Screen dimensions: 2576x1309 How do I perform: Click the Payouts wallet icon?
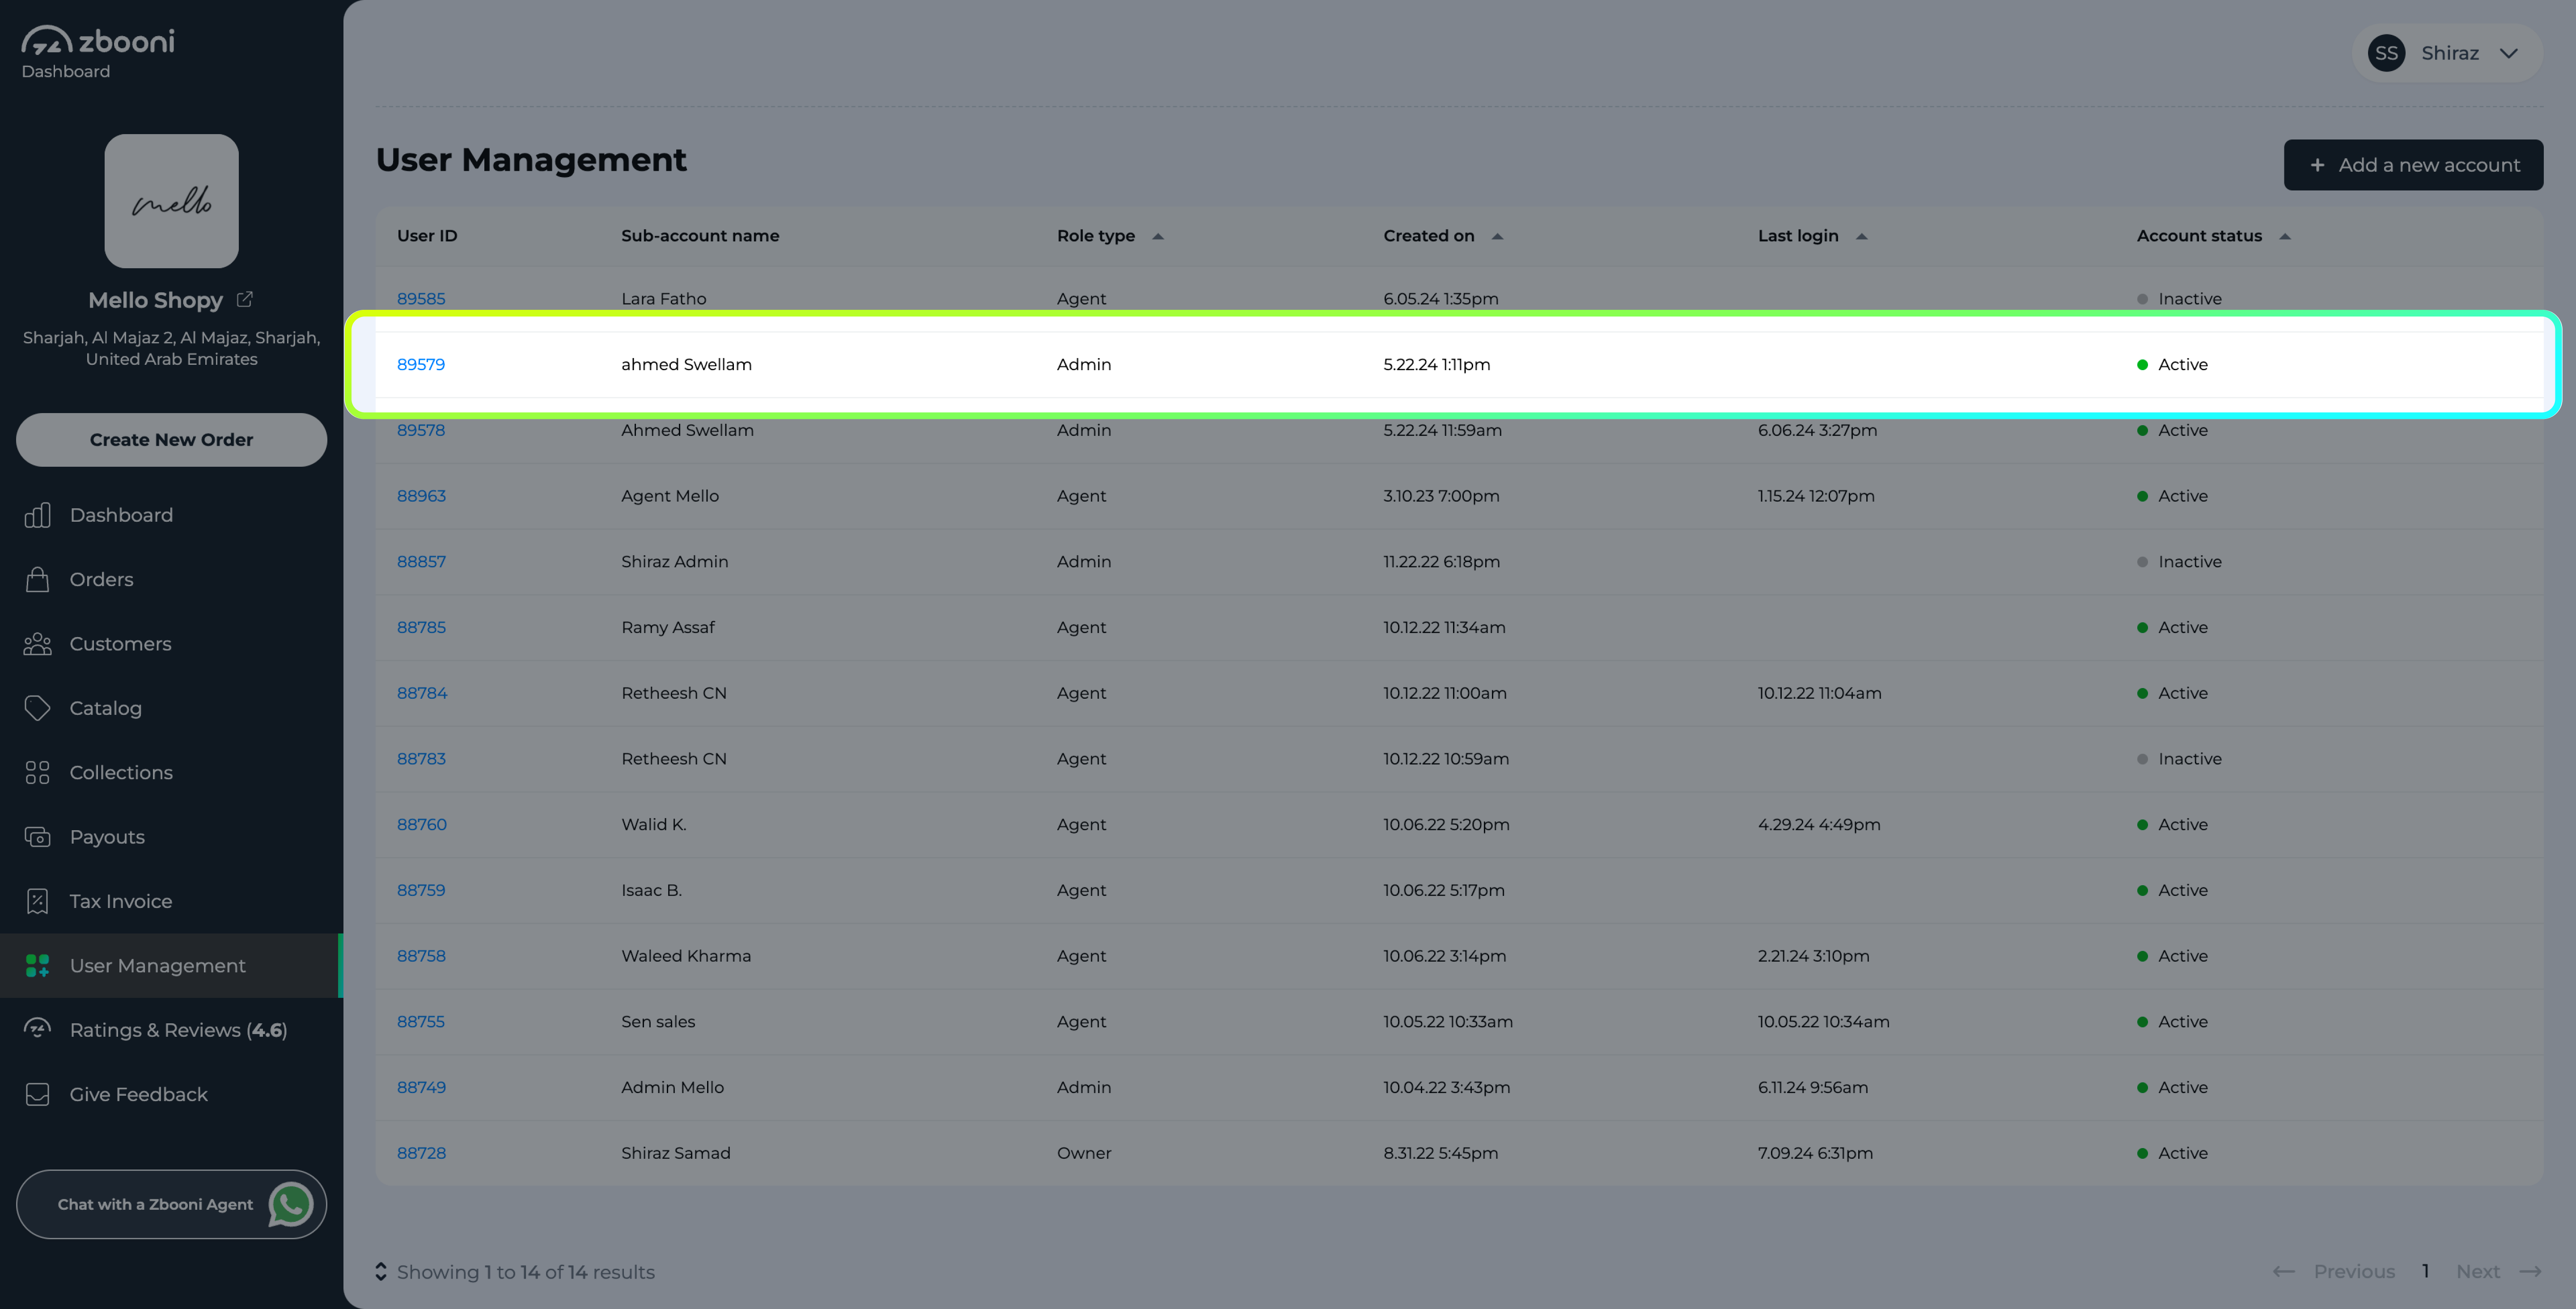click(x=37, y=837)
